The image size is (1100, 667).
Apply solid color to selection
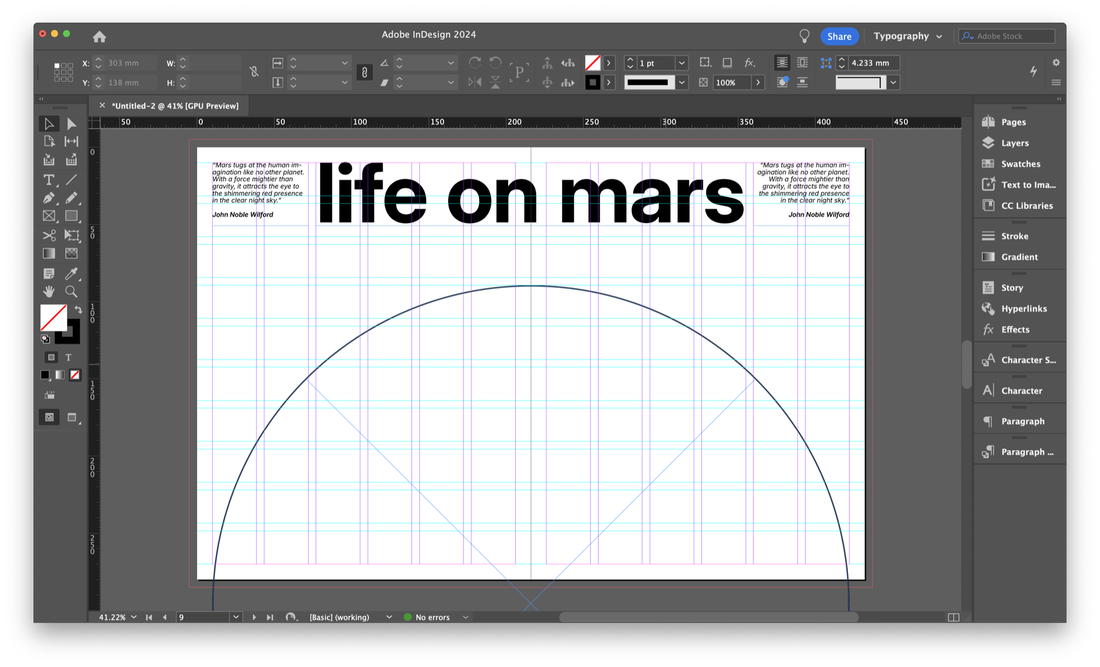46,375
